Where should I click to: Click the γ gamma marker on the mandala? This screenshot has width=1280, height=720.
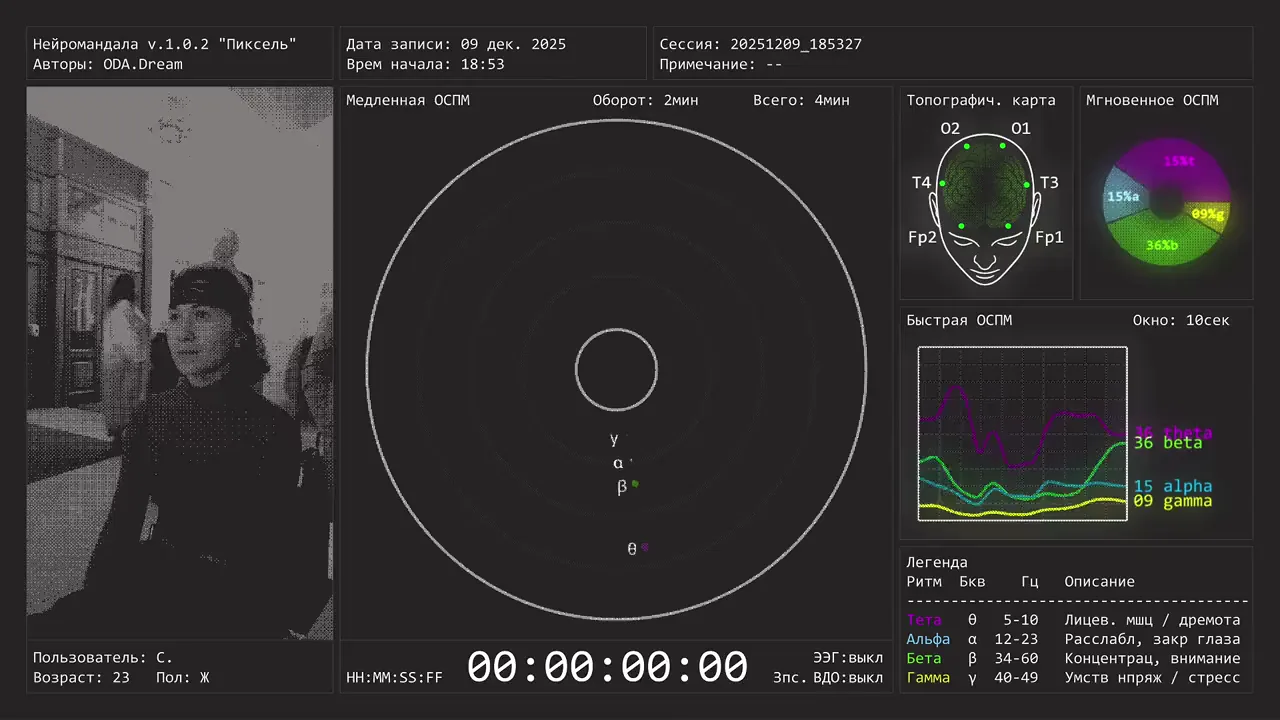(x=614, y=438)
